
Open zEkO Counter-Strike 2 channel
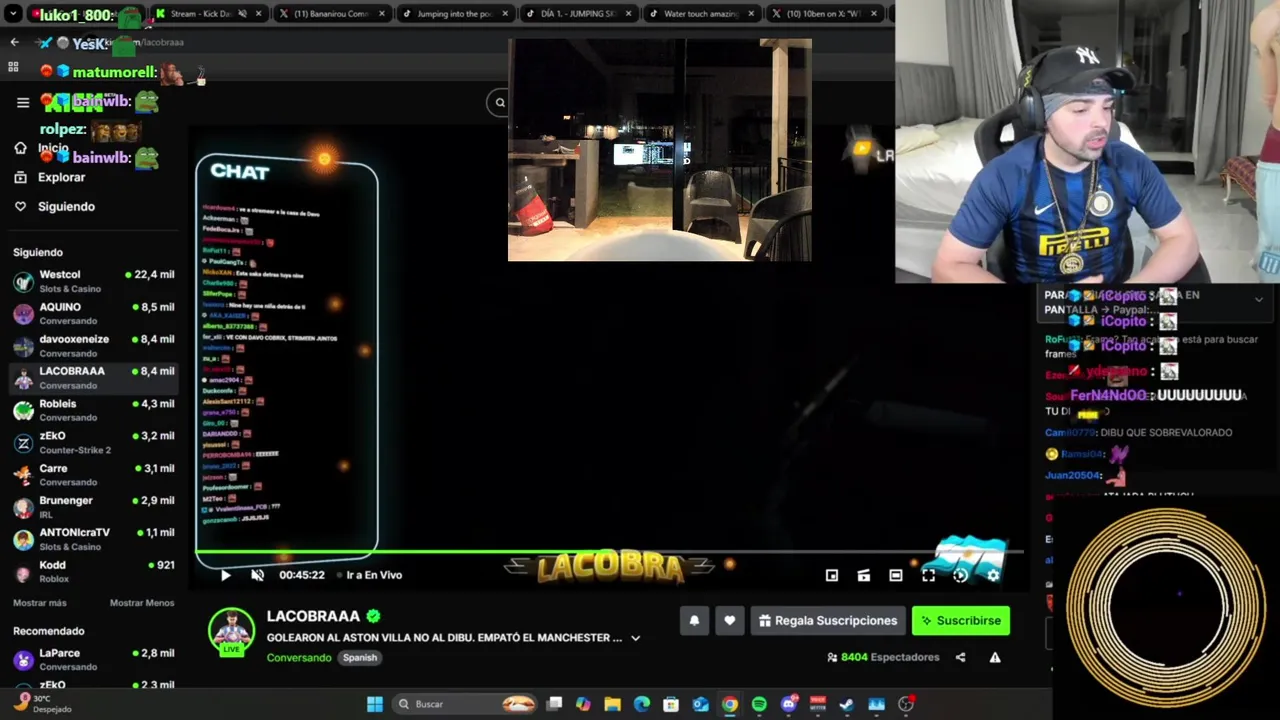click(x=93, y=442)
